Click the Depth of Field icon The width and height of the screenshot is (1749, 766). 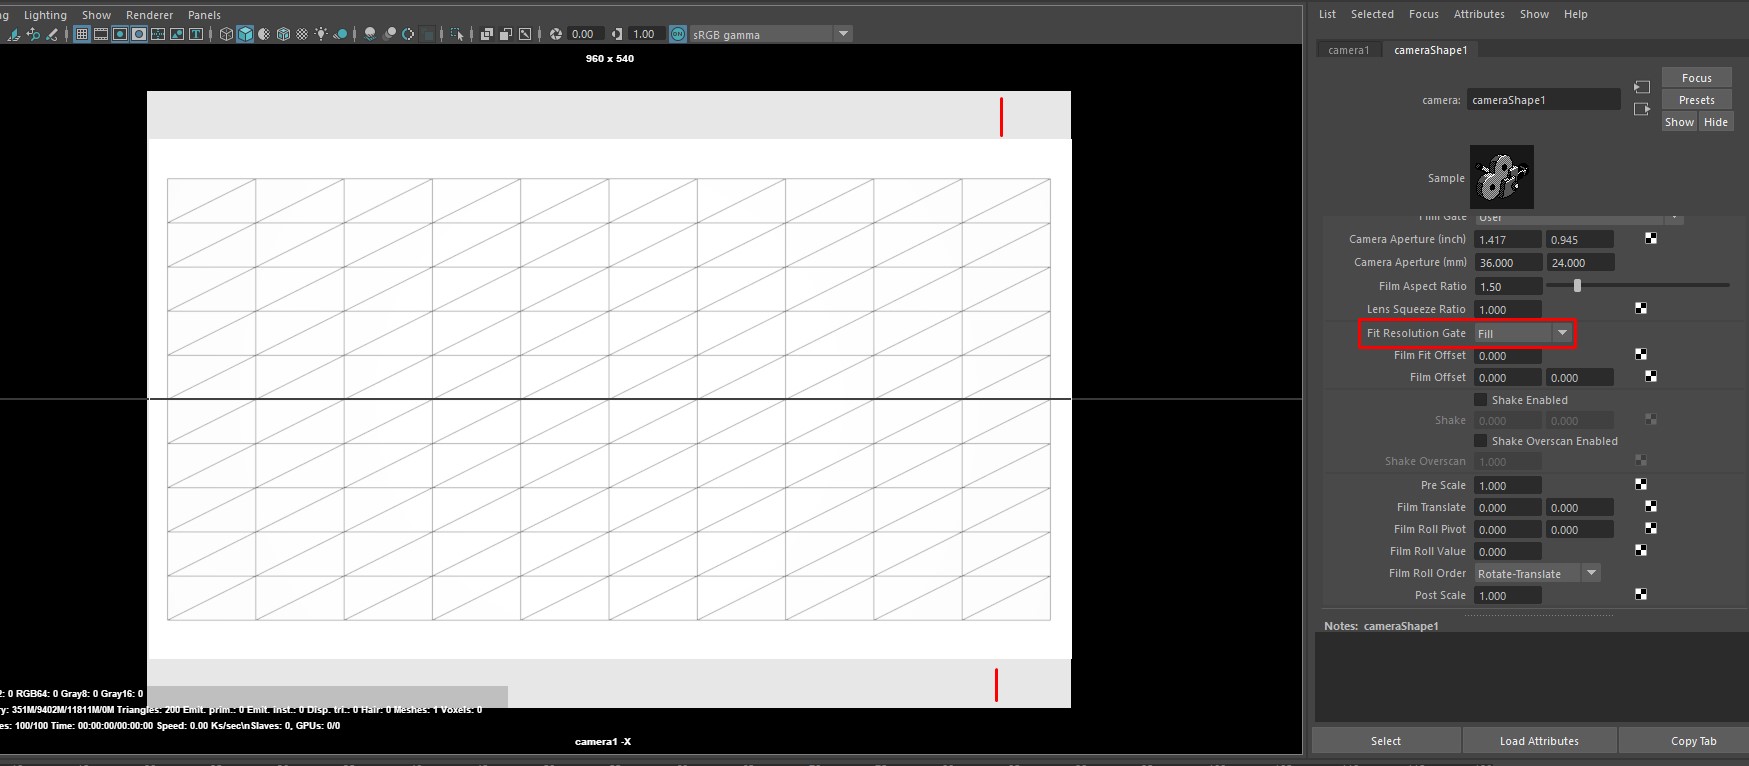pyautogui.click(x=428, y=34)
